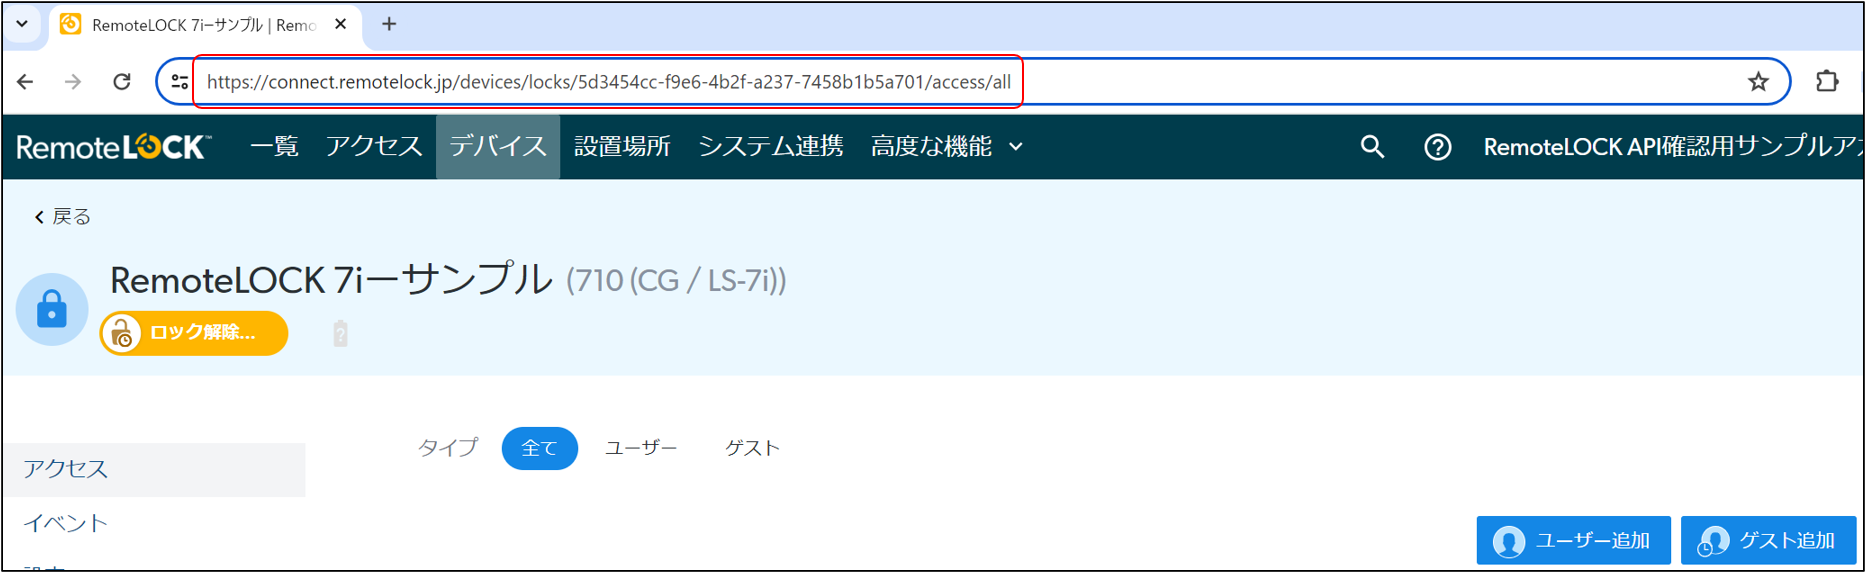This screenshot has height=577, width=1868.
Task: Click the battery status icon
Action: (341, 333)
